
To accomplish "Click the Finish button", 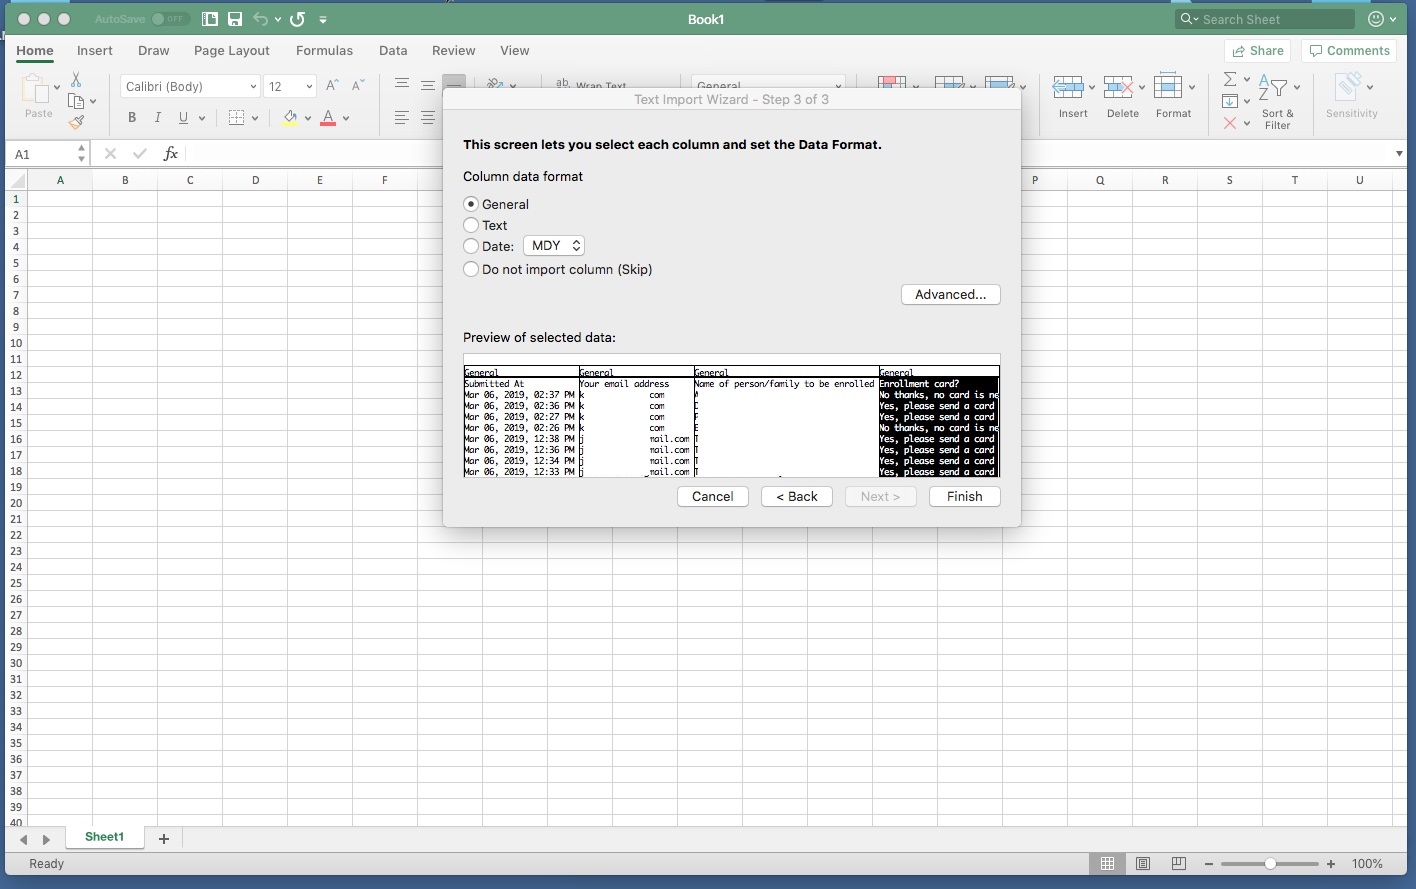I will click(965, 496).
